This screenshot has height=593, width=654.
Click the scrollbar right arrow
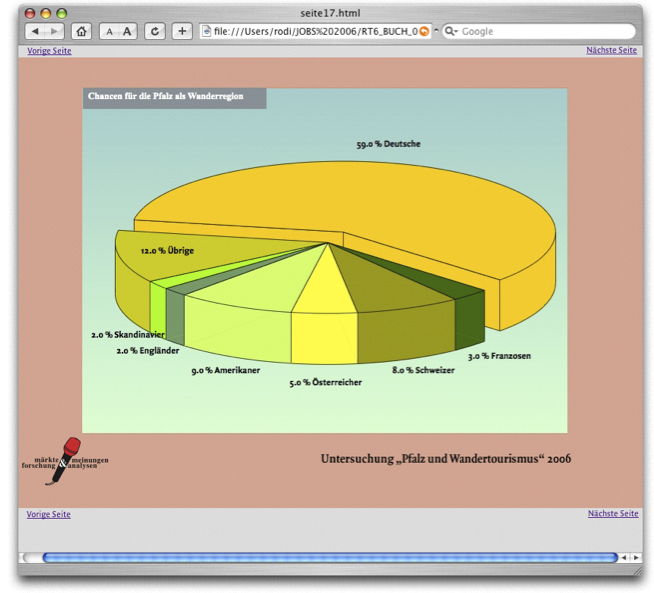pos(635,557)
